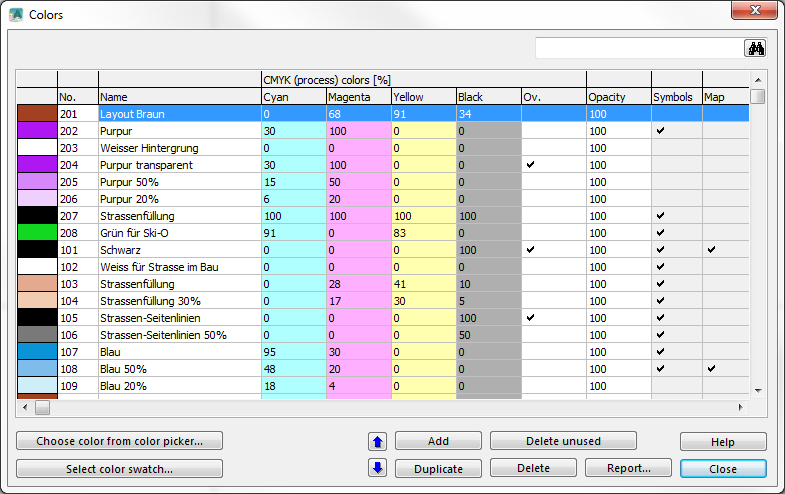
Task: Open the Select color swatch dialog
Action: [119, 469]
